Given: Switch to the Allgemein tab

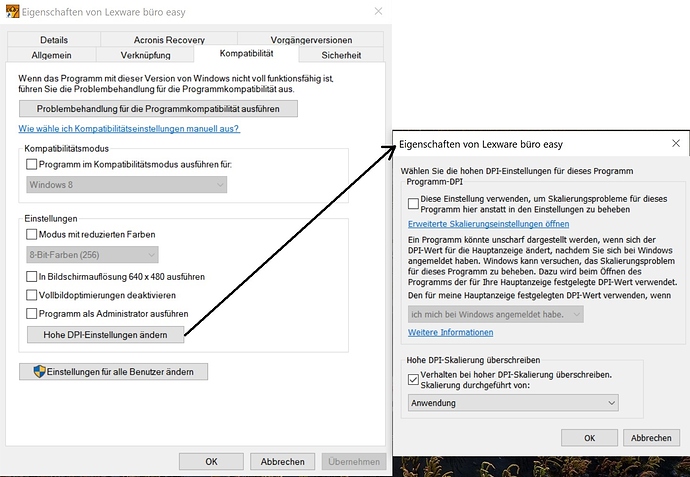Looking at the screenshot, I should coord(51,55).
